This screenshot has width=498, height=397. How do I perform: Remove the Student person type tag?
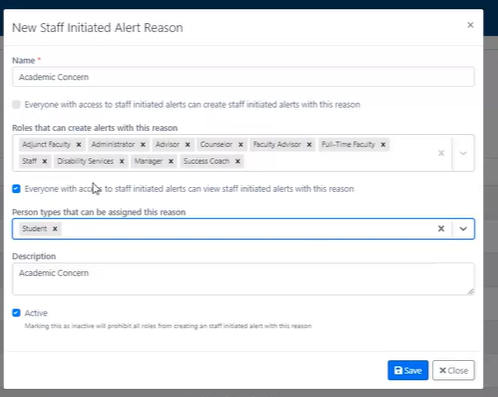pos(55,229)
